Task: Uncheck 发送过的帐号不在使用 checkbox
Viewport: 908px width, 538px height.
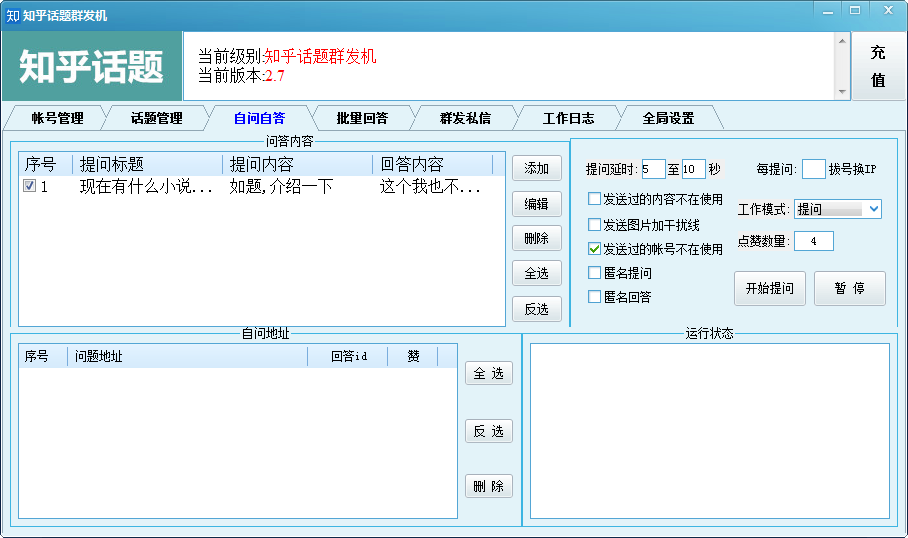Action: (x=594, y=249)
